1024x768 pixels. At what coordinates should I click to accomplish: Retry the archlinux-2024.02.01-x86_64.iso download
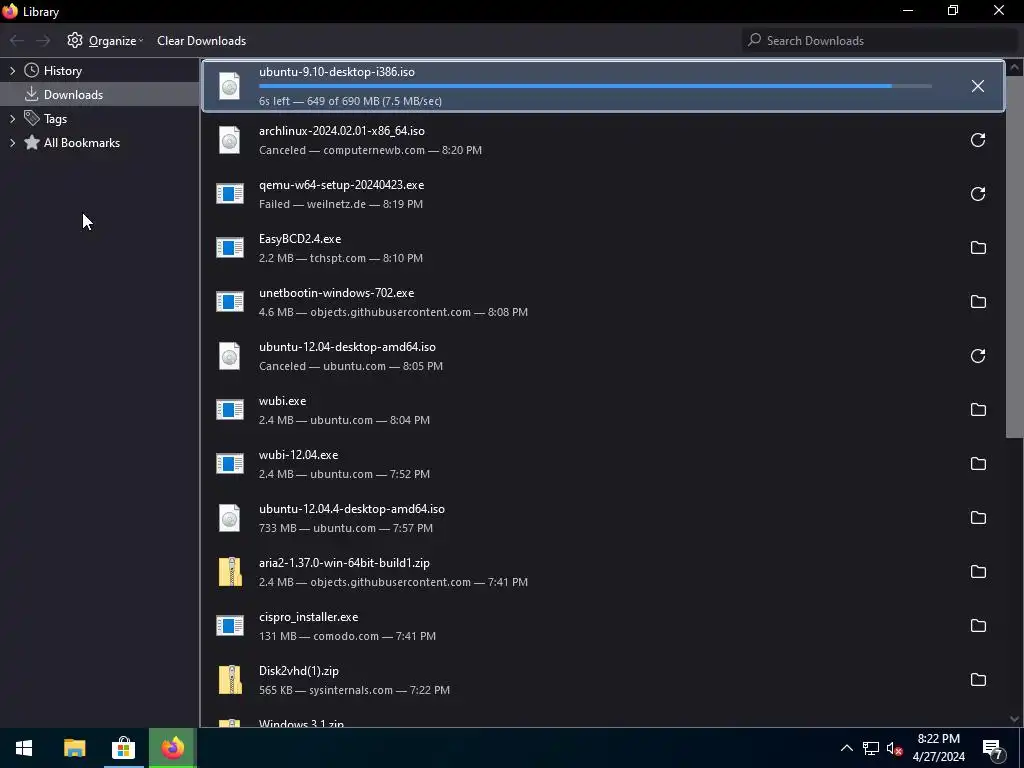[977, 140]
